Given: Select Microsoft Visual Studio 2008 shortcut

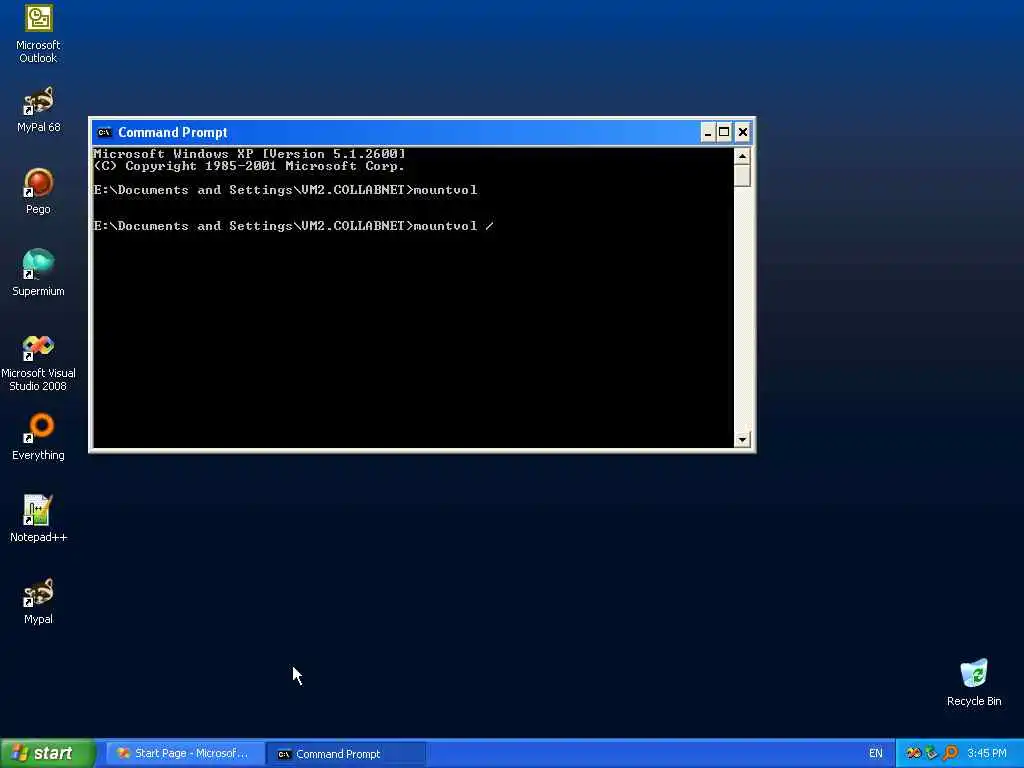Looking at the screenshot, I should click(38, 362).
